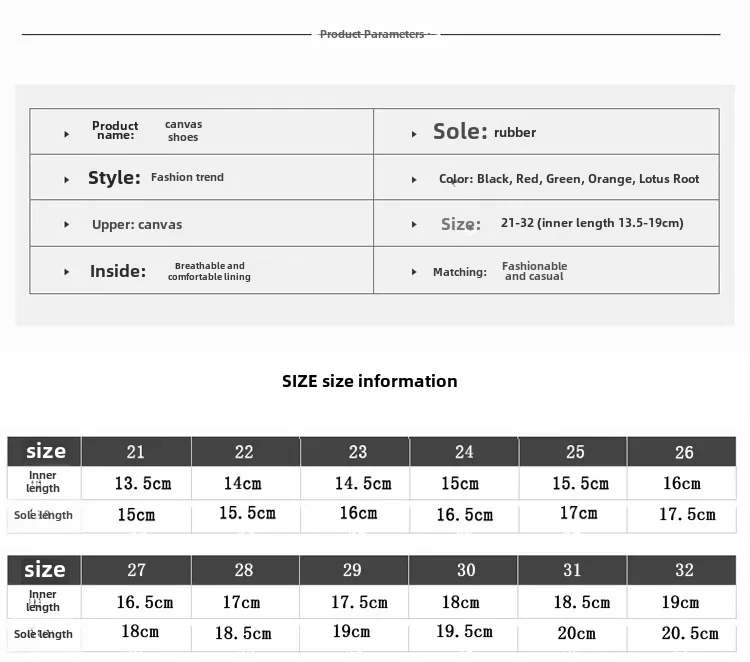Click the triangle bullet next to Style
The height and width of the screenshot is (662, 750).
(67, 180)
